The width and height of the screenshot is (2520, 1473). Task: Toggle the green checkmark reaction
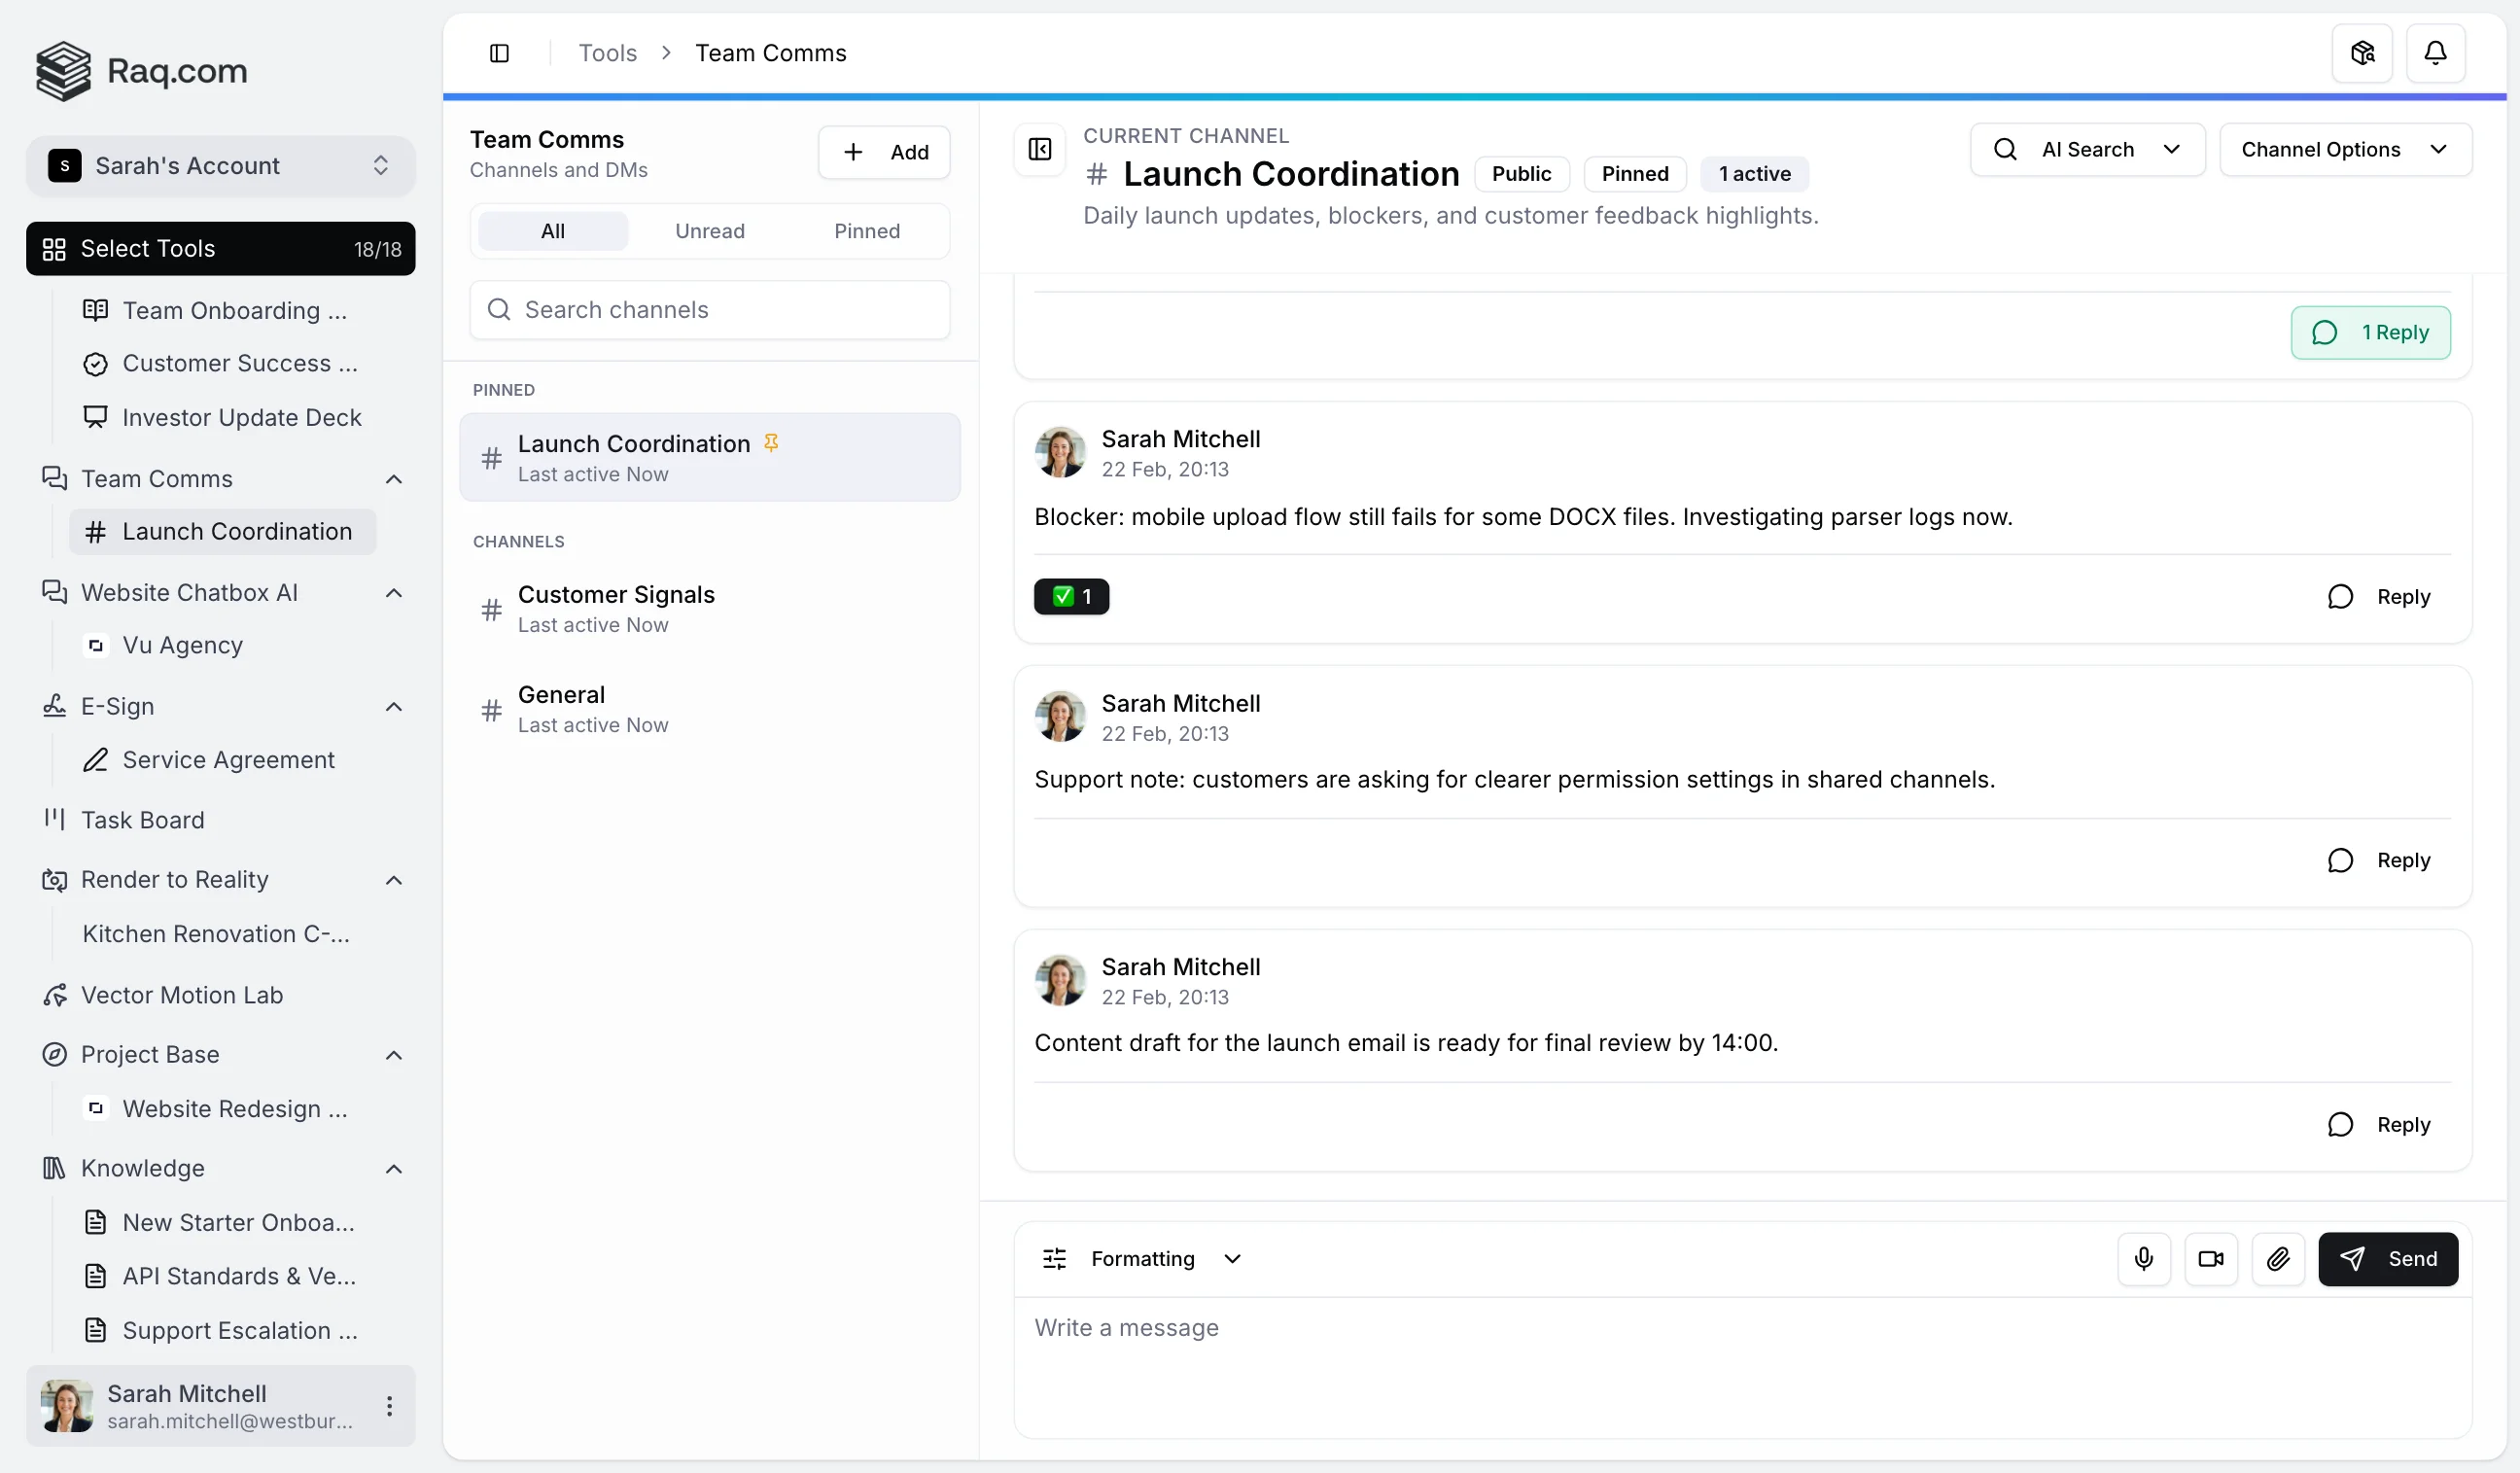coord(1071,596)
